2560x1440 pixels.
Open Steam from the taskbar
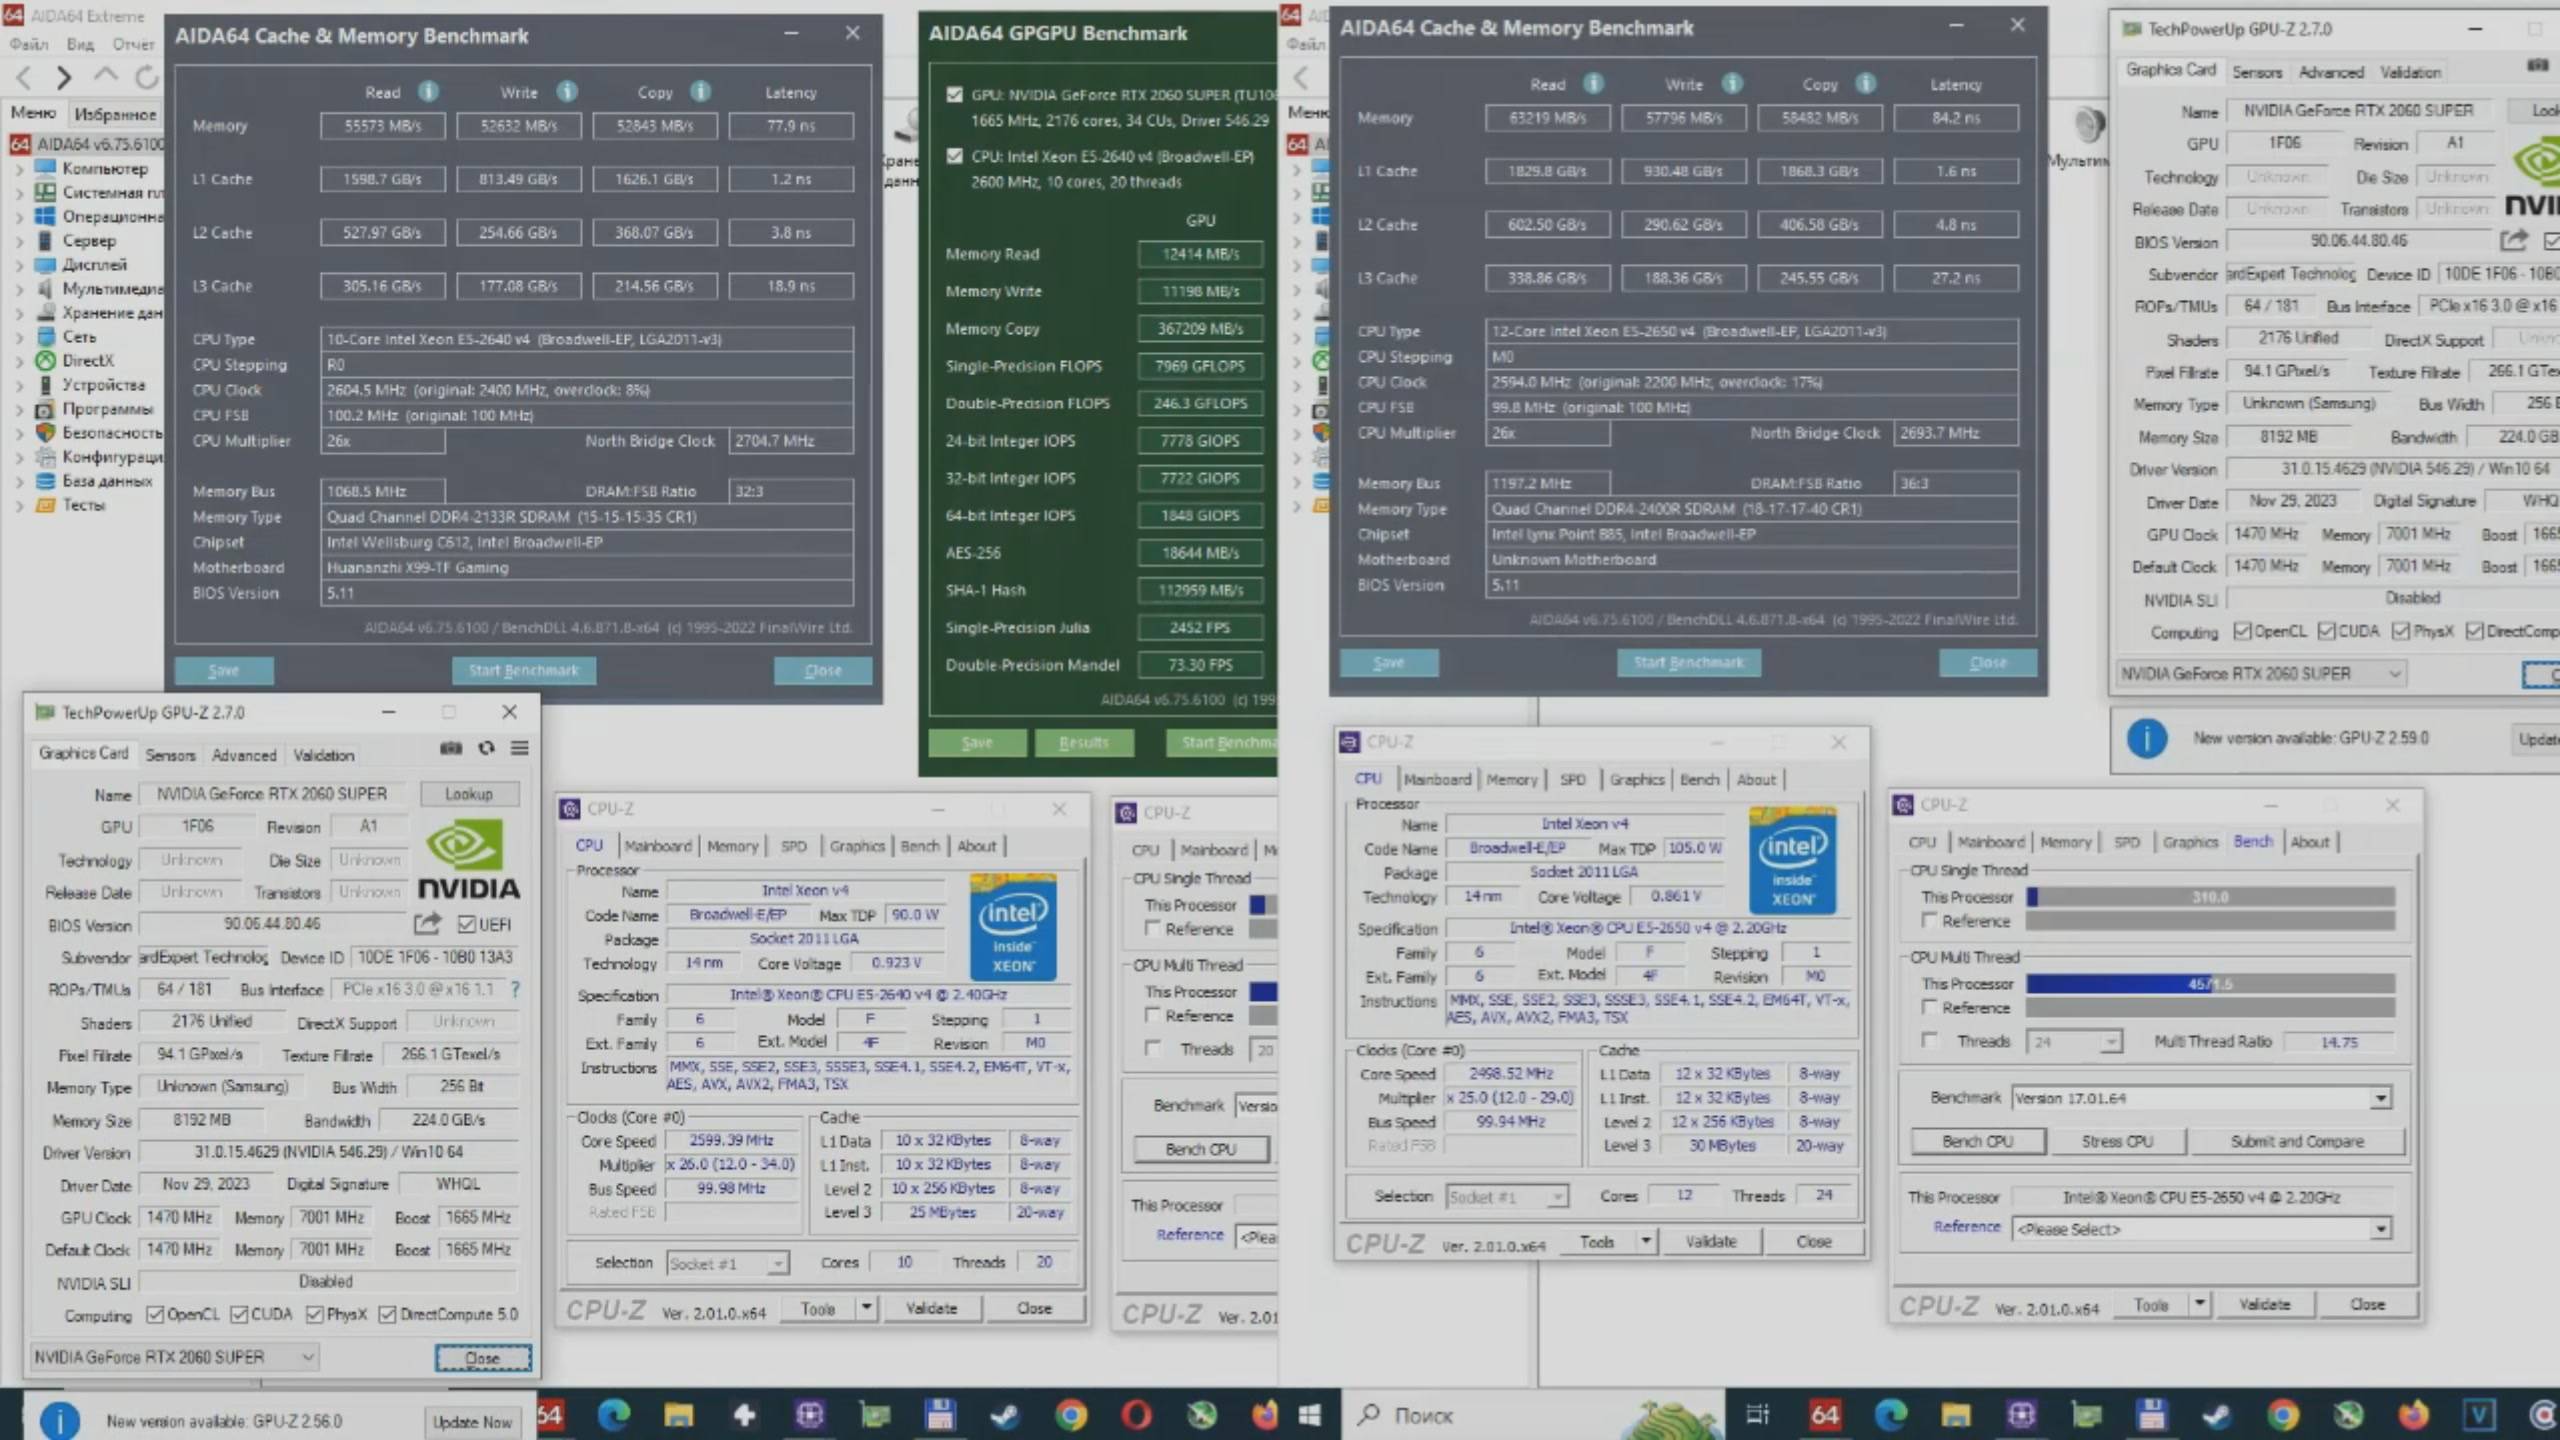click(1004, 1415)
